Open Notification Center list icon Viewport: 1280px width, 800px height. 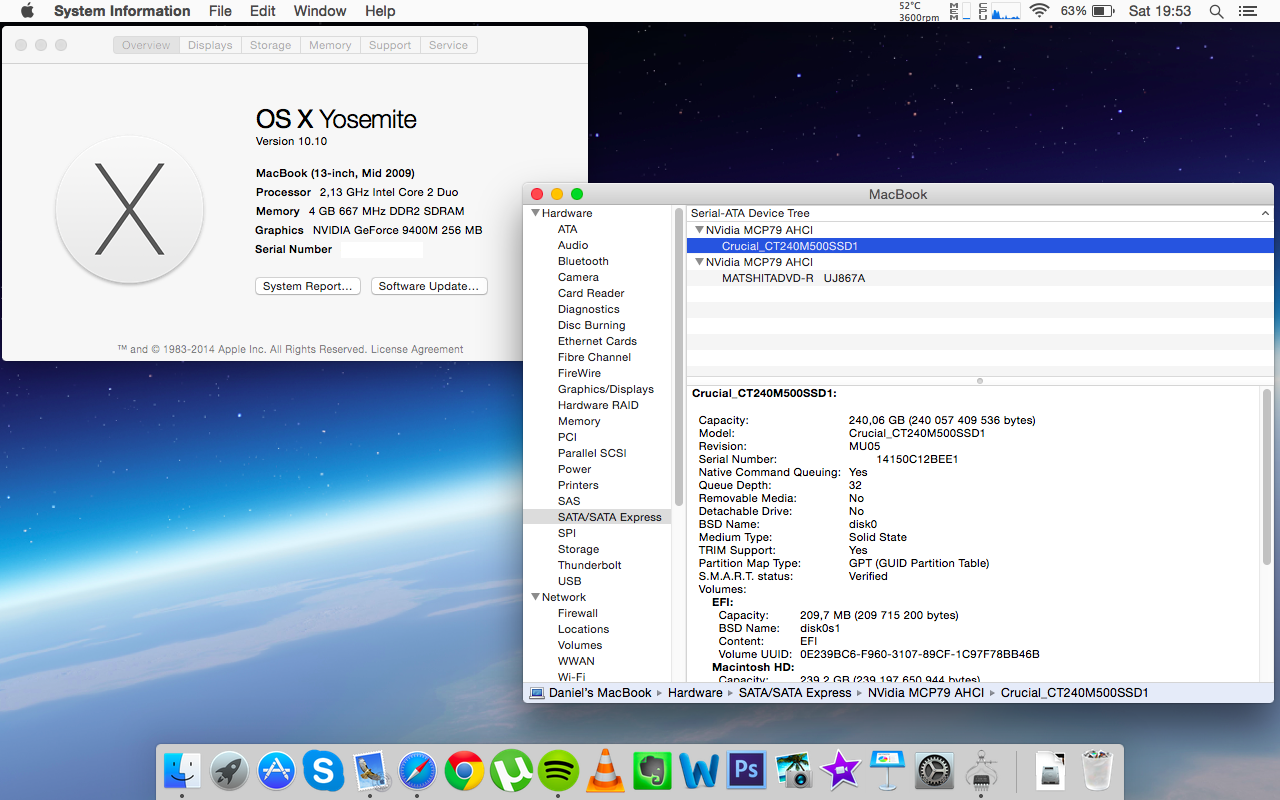coord(1247,11)
